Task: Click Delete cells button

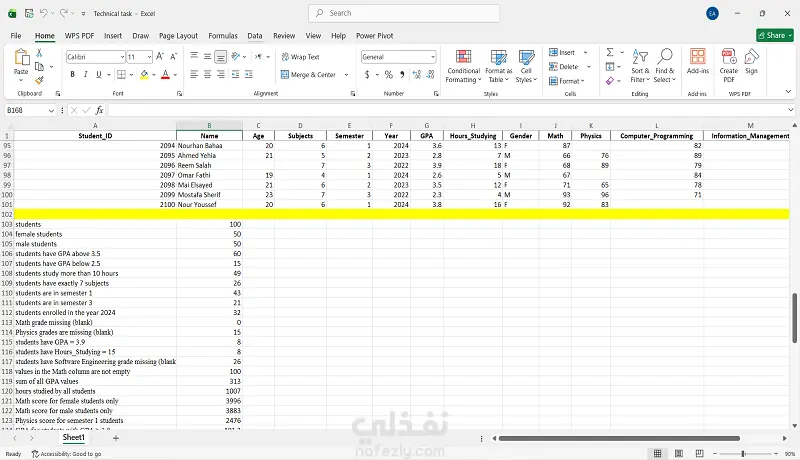Action: (x=563, y=67)
